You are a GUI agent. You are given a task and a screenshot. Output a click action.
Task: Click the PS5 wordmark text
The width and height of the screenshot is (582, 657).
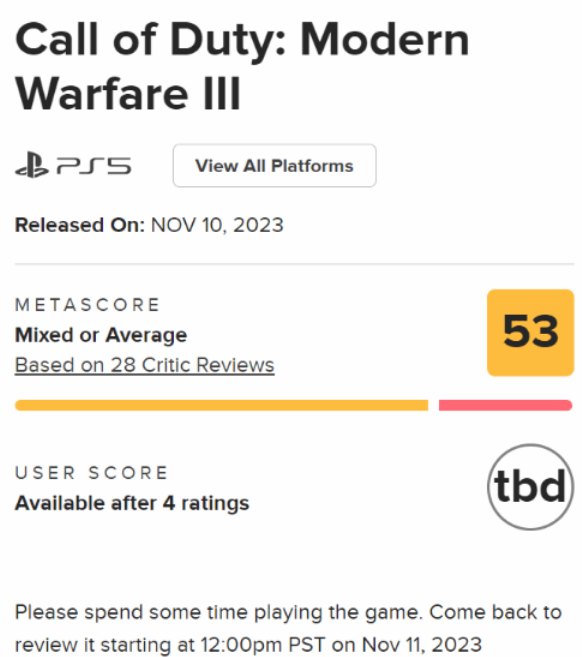[x=94, y=166]
